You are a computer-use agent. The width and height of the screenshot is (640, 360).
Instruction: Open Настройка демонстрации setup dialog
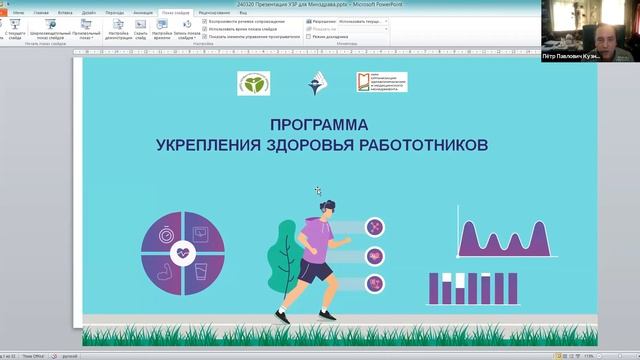(x=118, y=29)
